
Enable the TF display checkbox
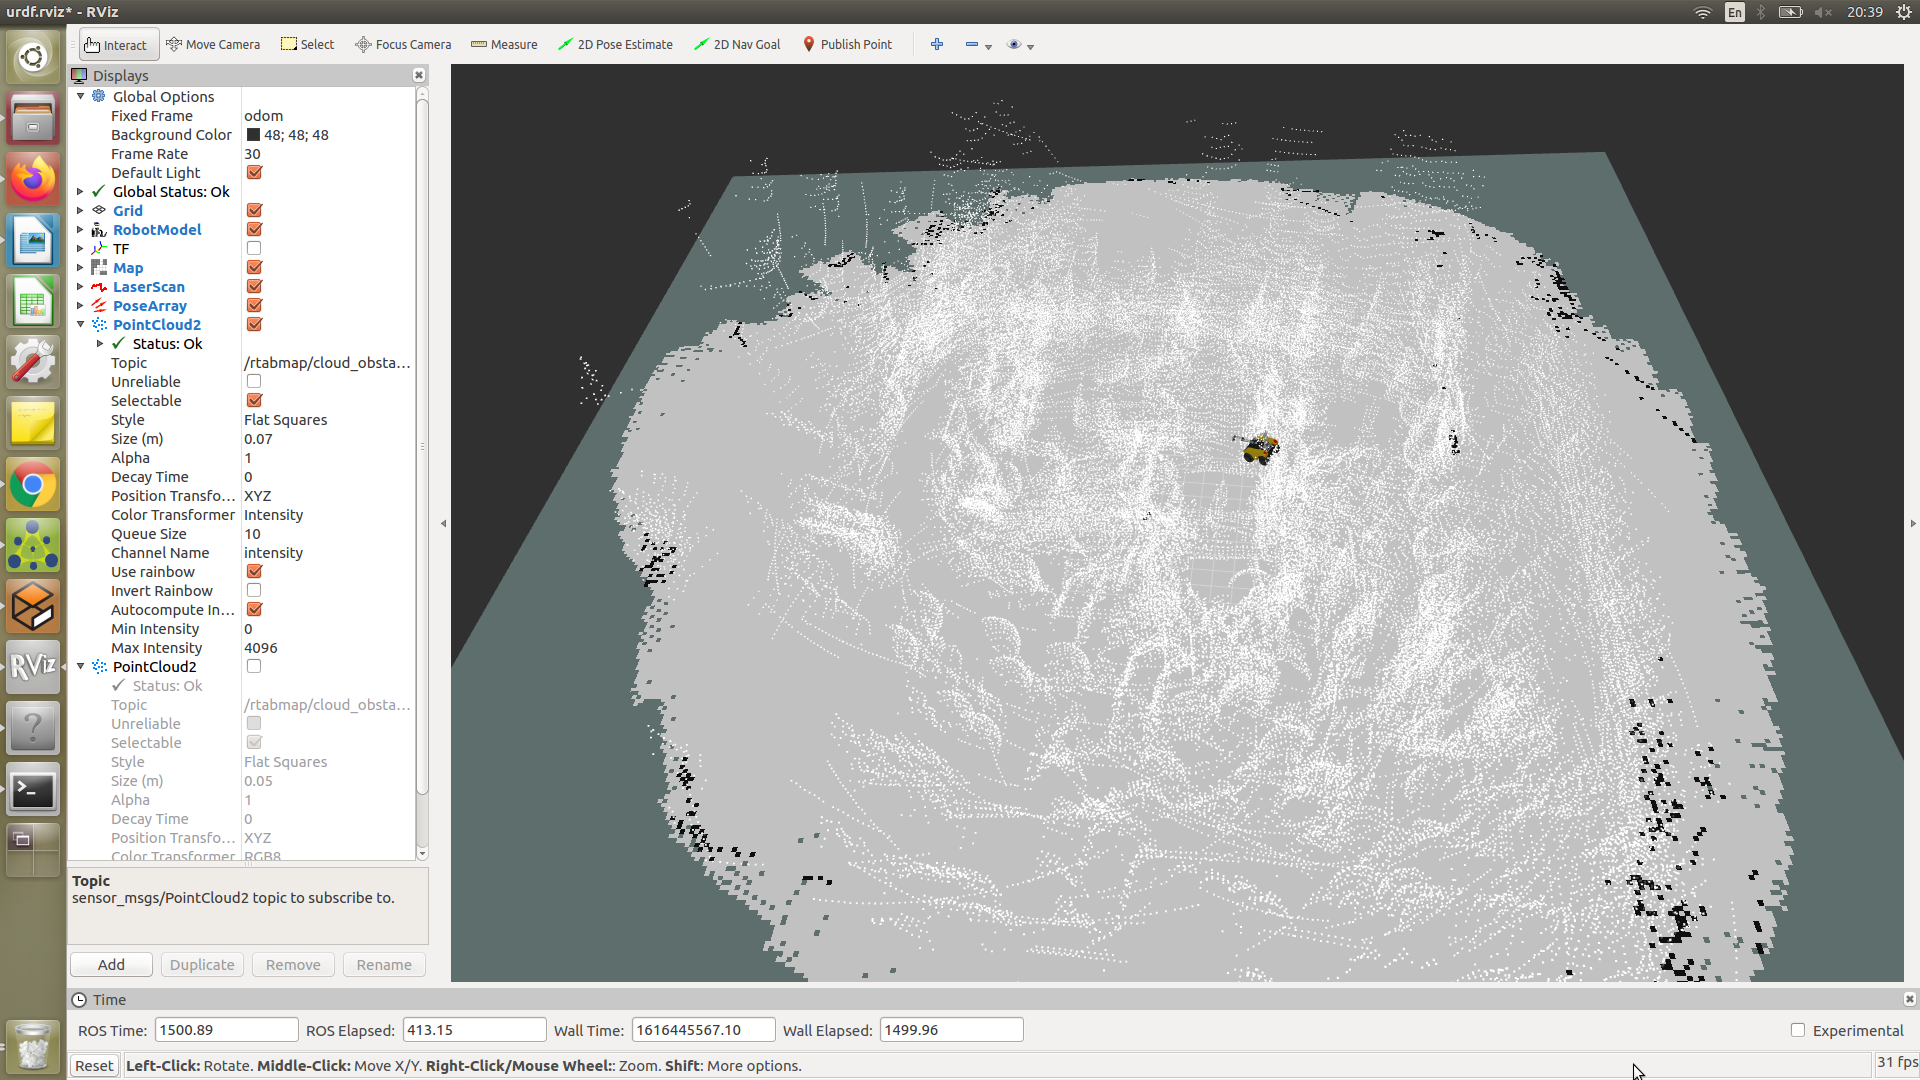[x=254, y=248]
